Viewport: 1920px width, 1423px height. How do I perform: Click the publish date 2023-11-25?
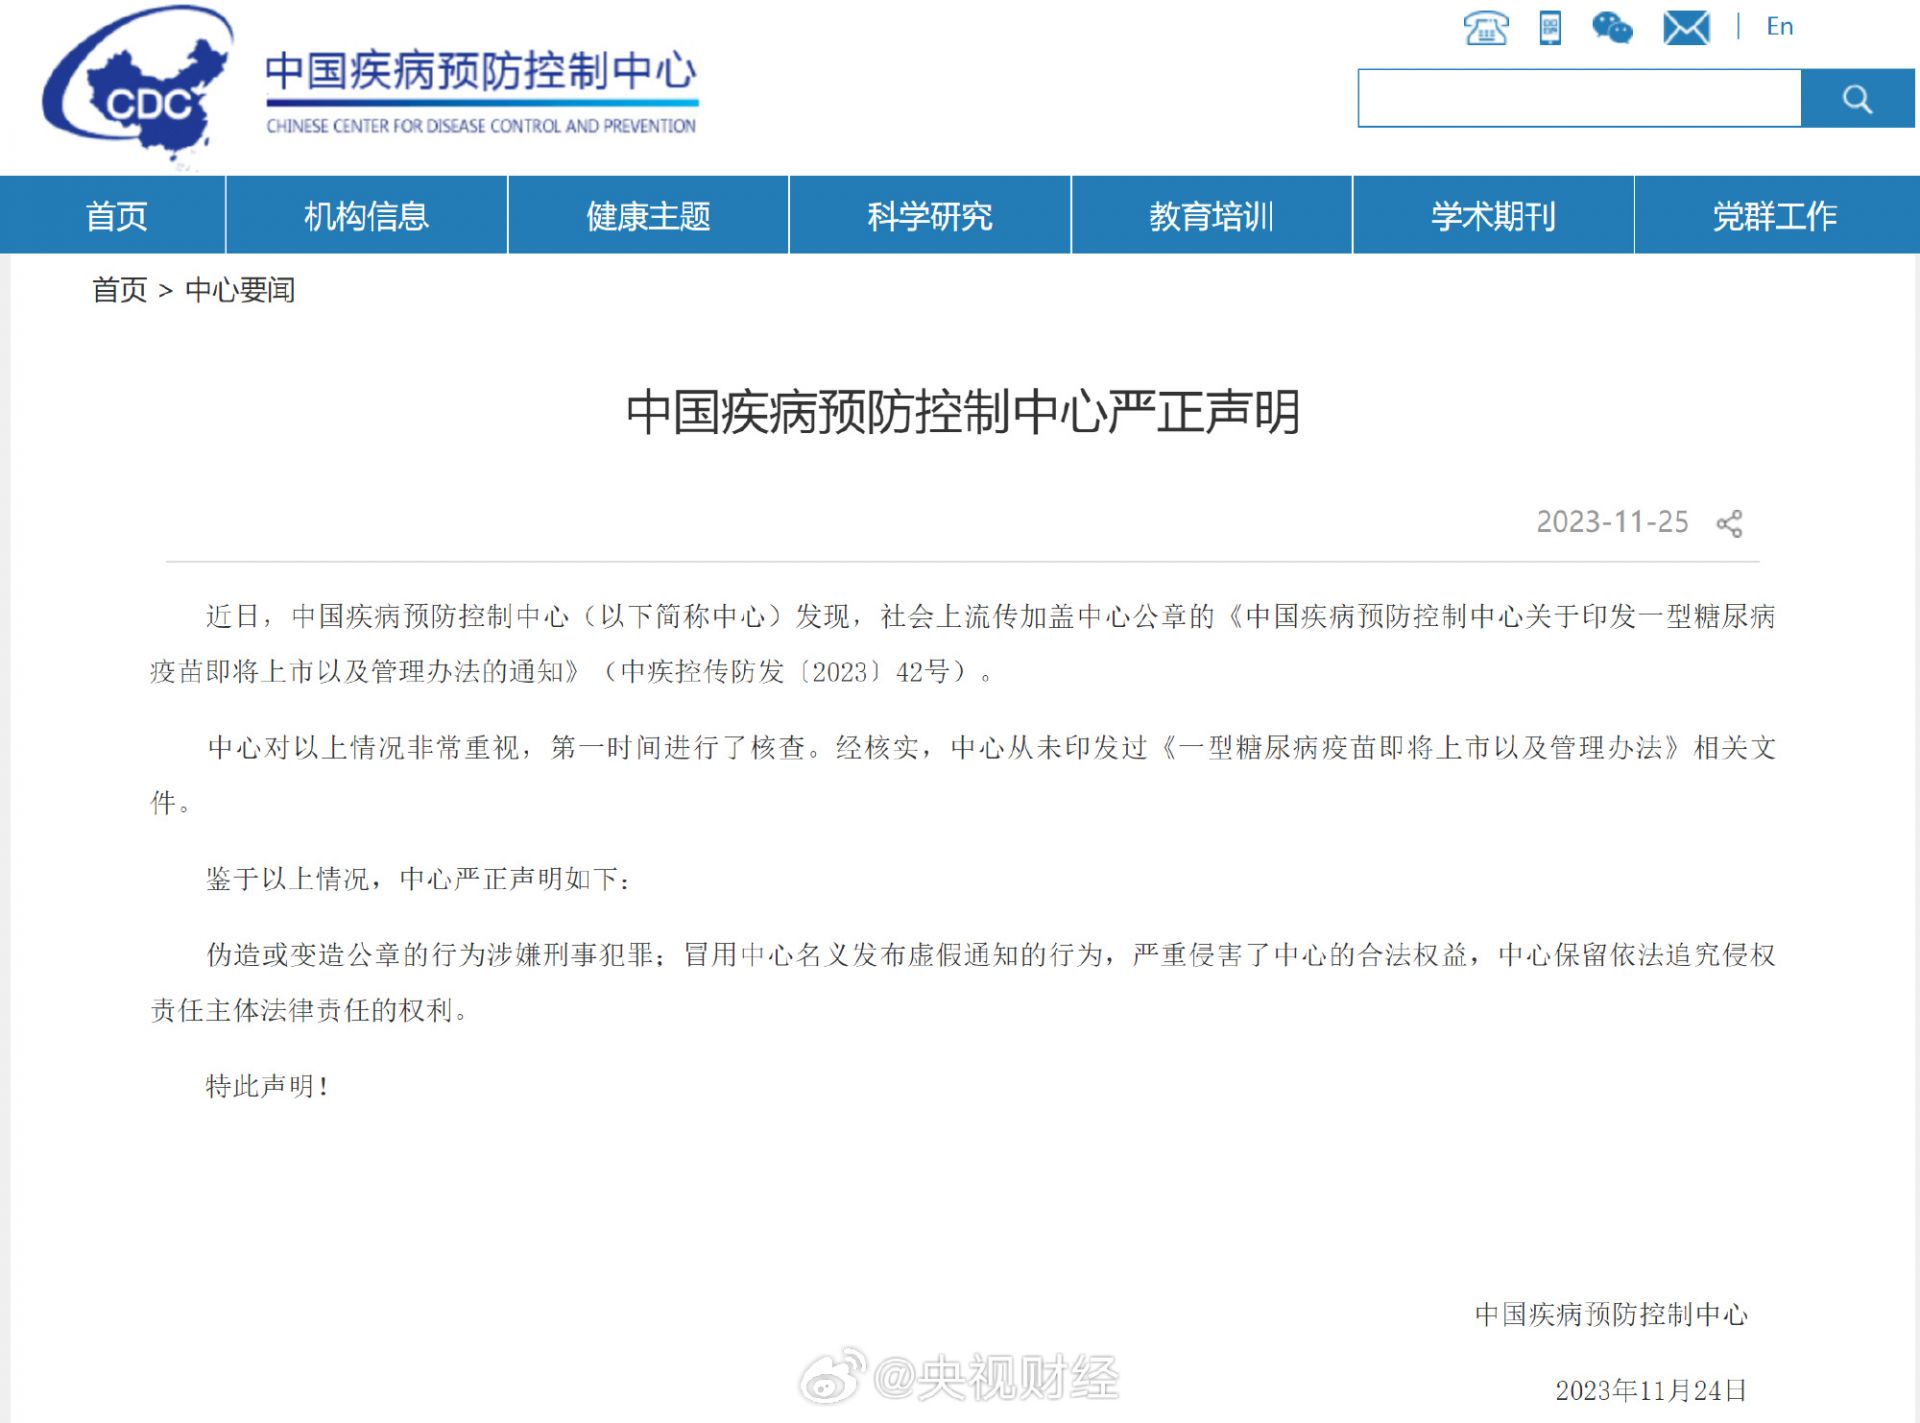pos(1612,522)
